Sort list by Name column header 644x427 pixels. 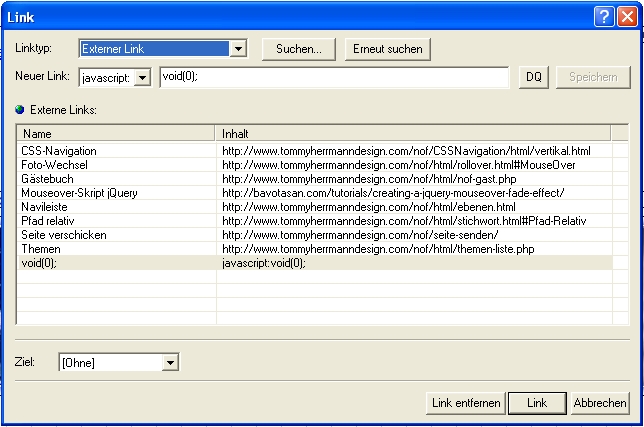[x=117, y=133]
